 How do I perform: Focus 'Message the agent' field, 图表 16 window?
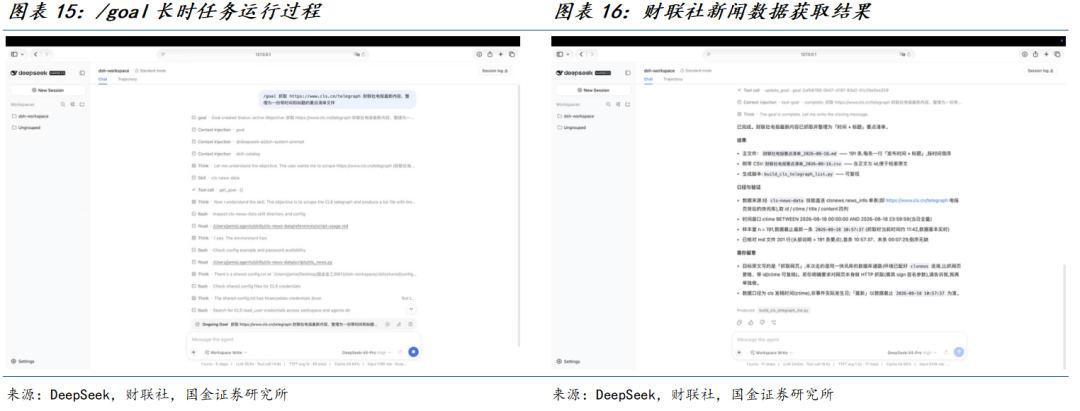[849, 339]
